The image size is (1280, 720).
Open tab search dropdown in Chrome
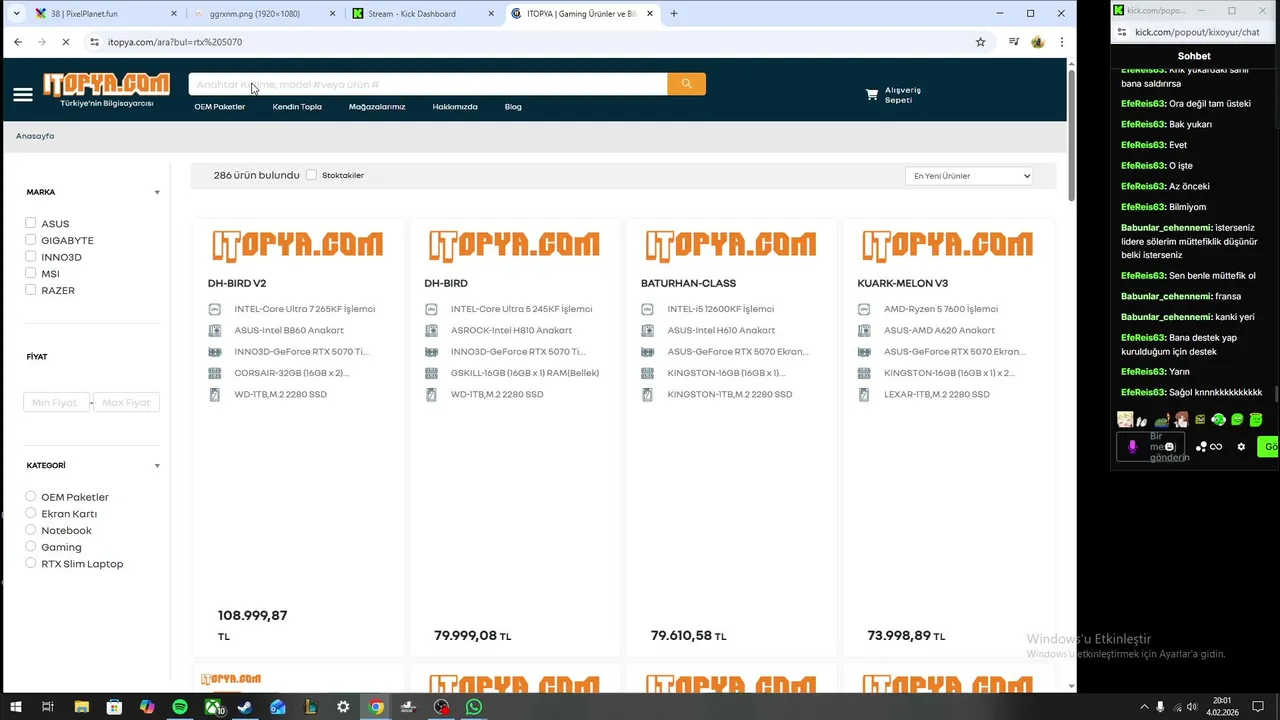pyautogui.click(x=15, y=14)
